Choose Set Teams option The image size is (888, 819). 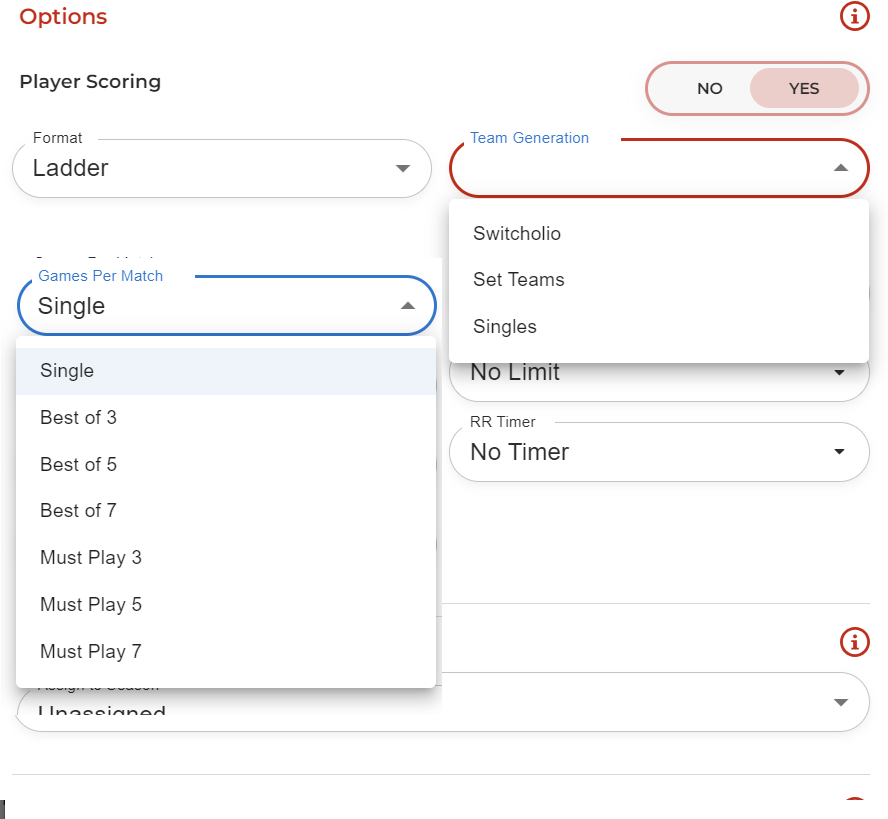(x=518, y=280)
